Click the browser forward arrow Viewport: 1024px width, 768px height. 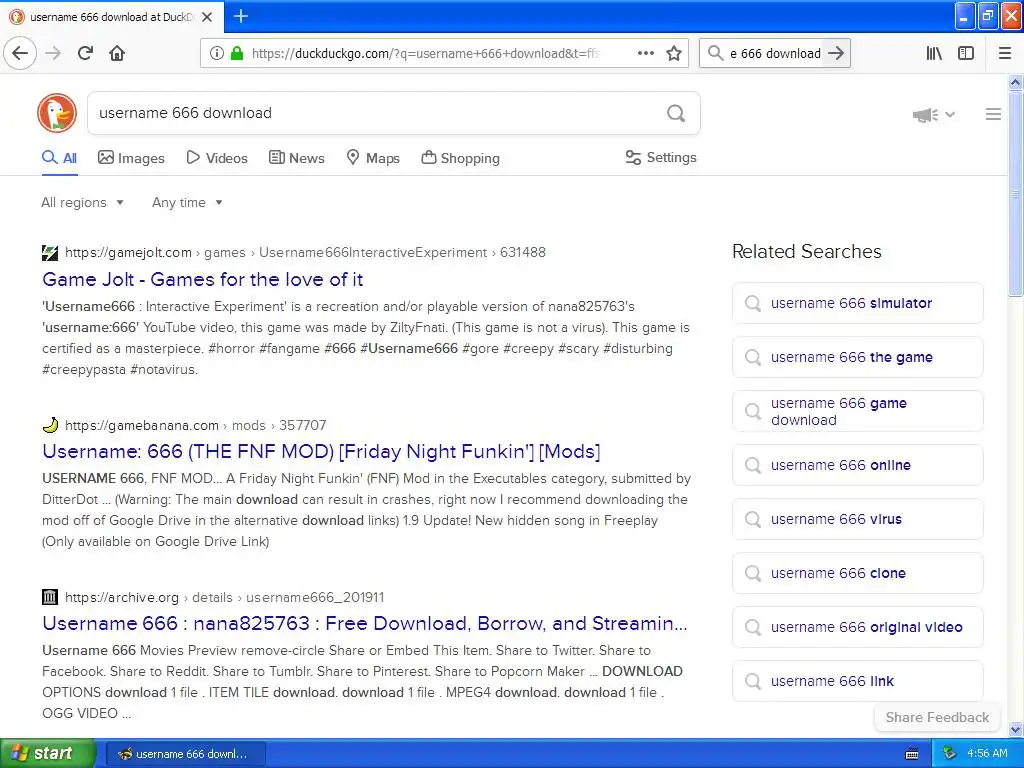tap(53, 53)
